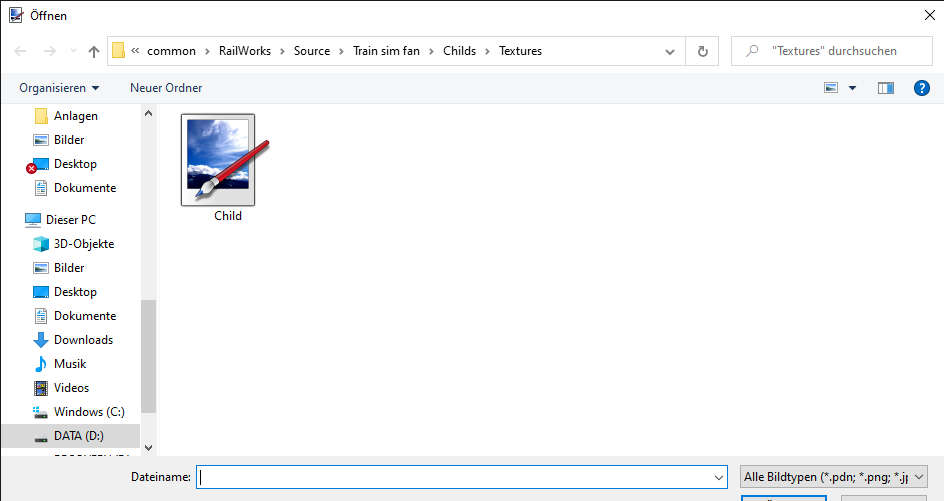
Task: Refresh the Textures folder view
Action: tap(703, 51)
